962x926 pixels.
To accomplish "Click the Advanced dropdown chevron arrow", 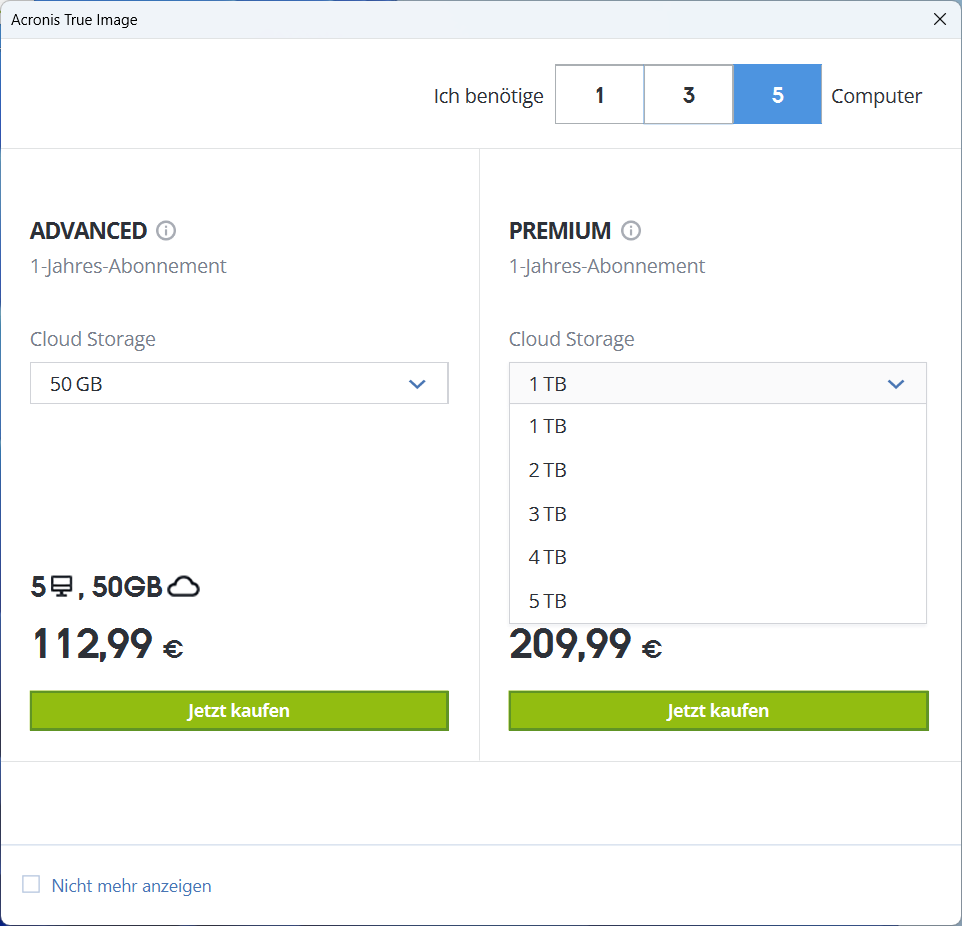I will (417, 384).
